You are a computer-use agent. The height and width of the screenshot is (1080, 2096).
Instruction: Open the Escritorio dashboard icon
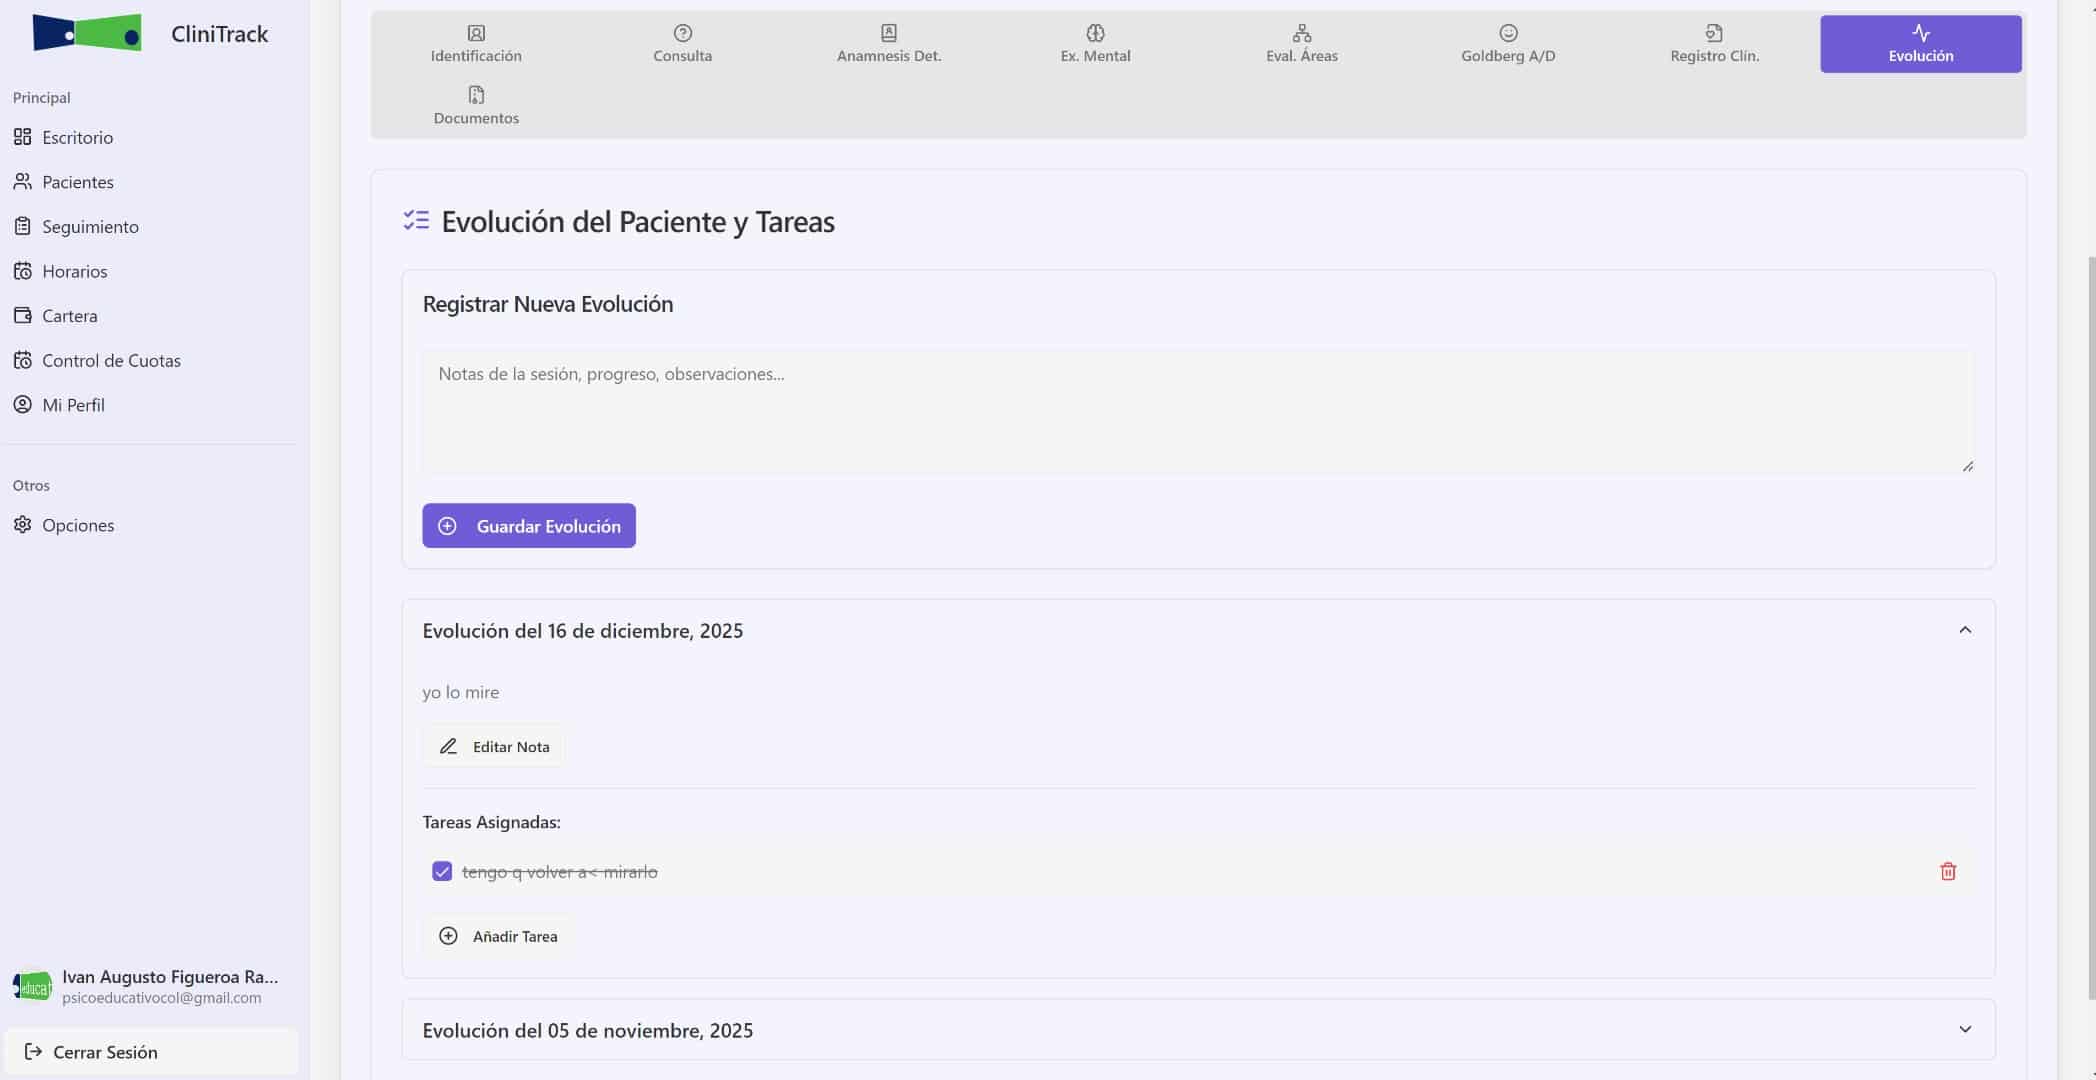22,137
